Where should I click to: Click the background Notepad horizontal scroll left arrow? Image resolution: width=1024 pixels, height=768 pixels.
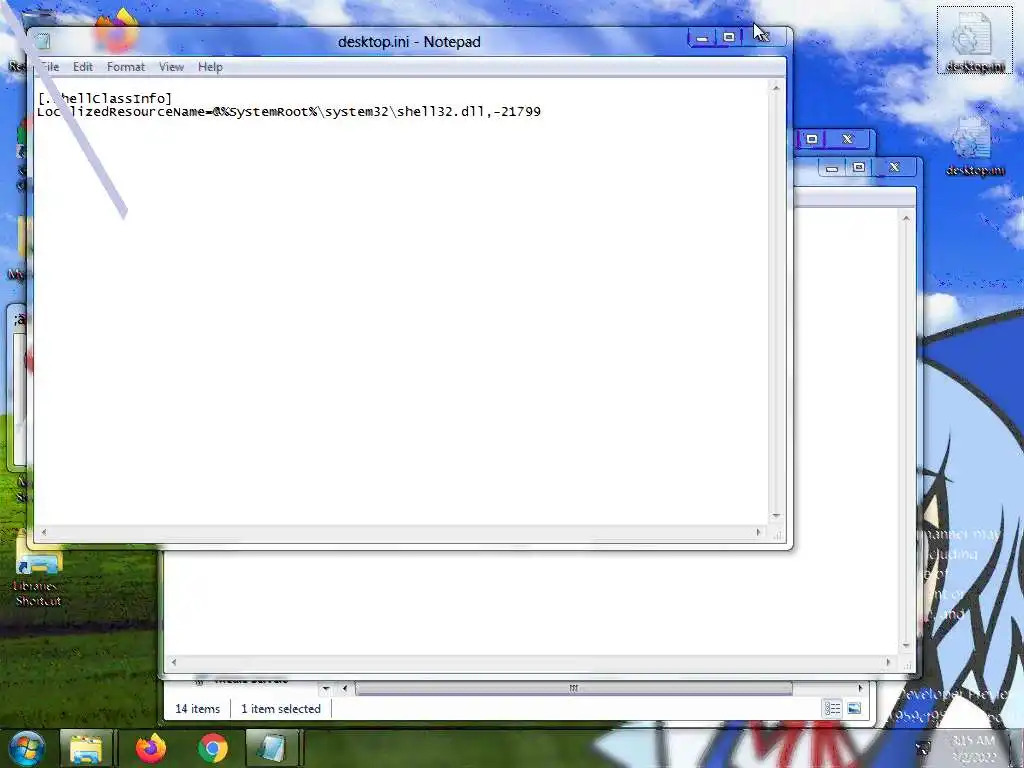(x=173, y=662)
